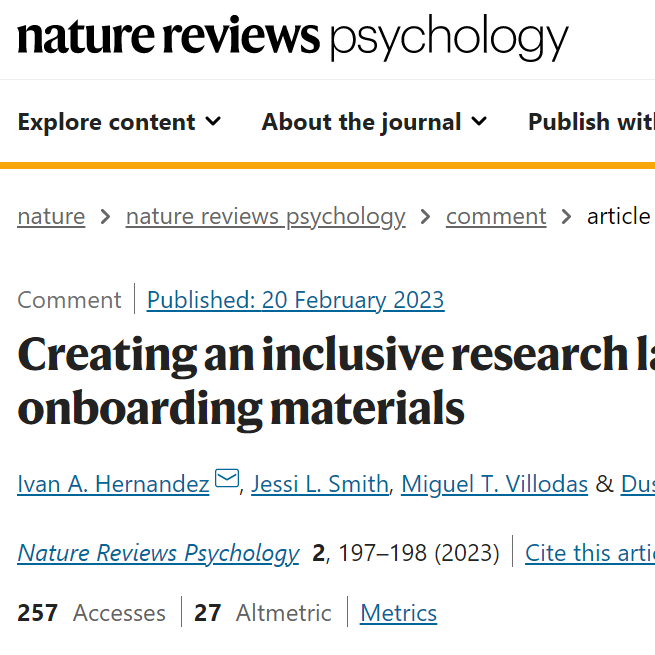Open the About the journal dropdown

pyautogui.click(x=374, y=122)
